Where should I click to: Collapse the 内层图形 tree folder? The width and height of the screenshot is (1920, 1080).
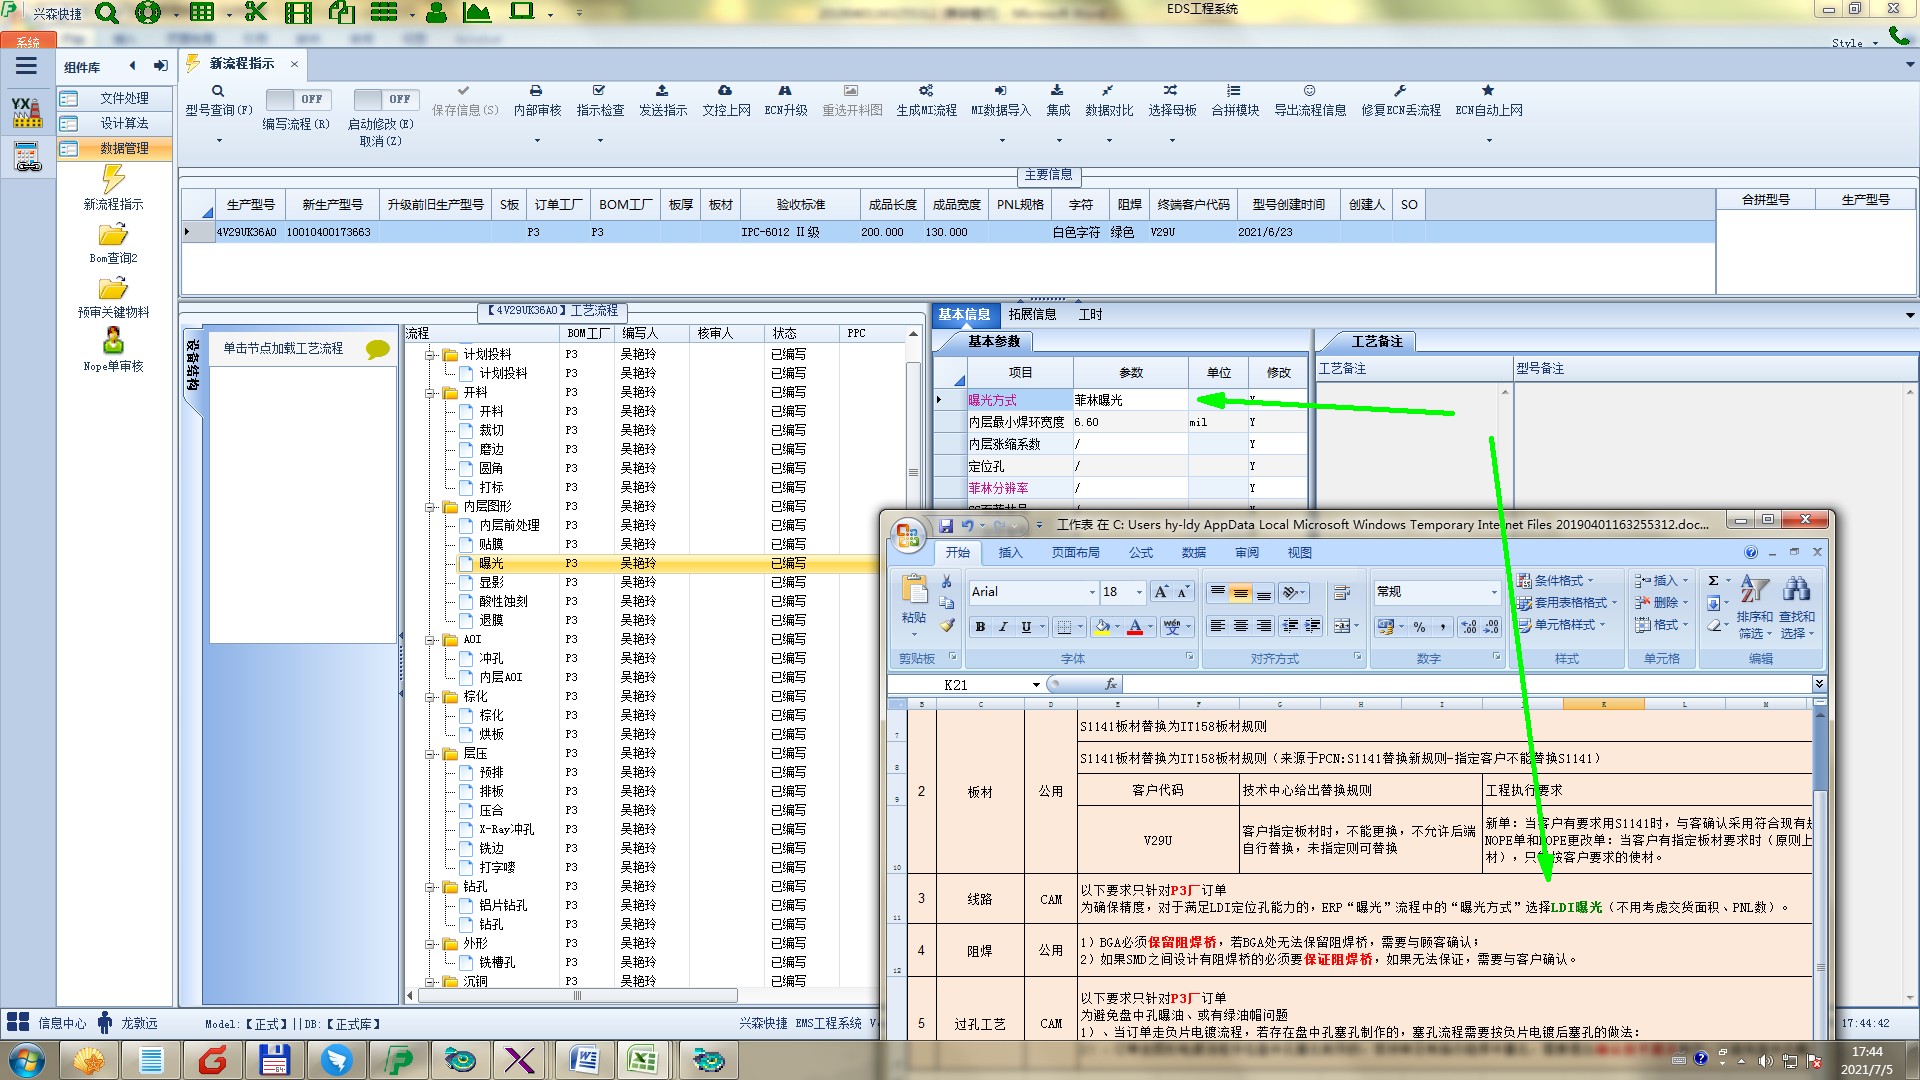[430, 507]
